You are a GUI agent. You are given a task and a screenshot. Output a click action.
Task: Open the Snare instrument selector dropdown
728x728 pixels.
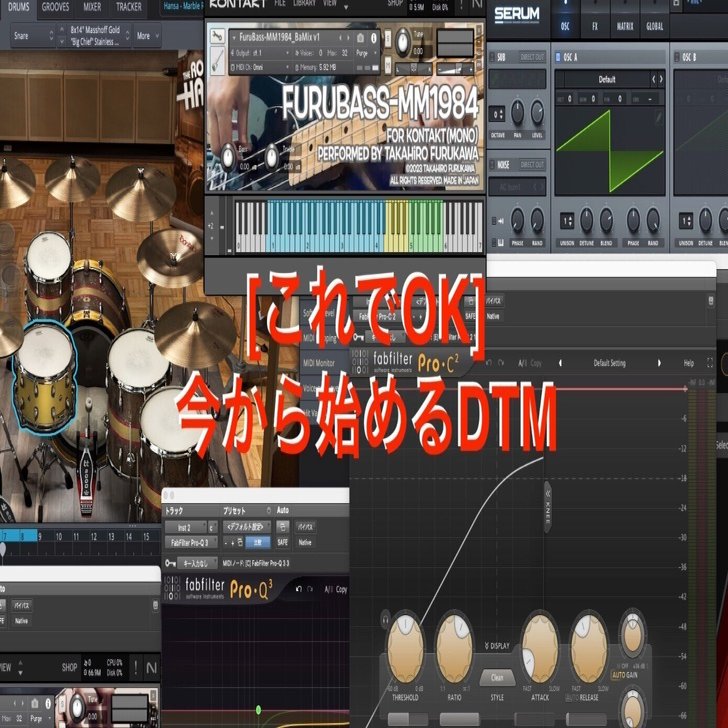(33, 36)
